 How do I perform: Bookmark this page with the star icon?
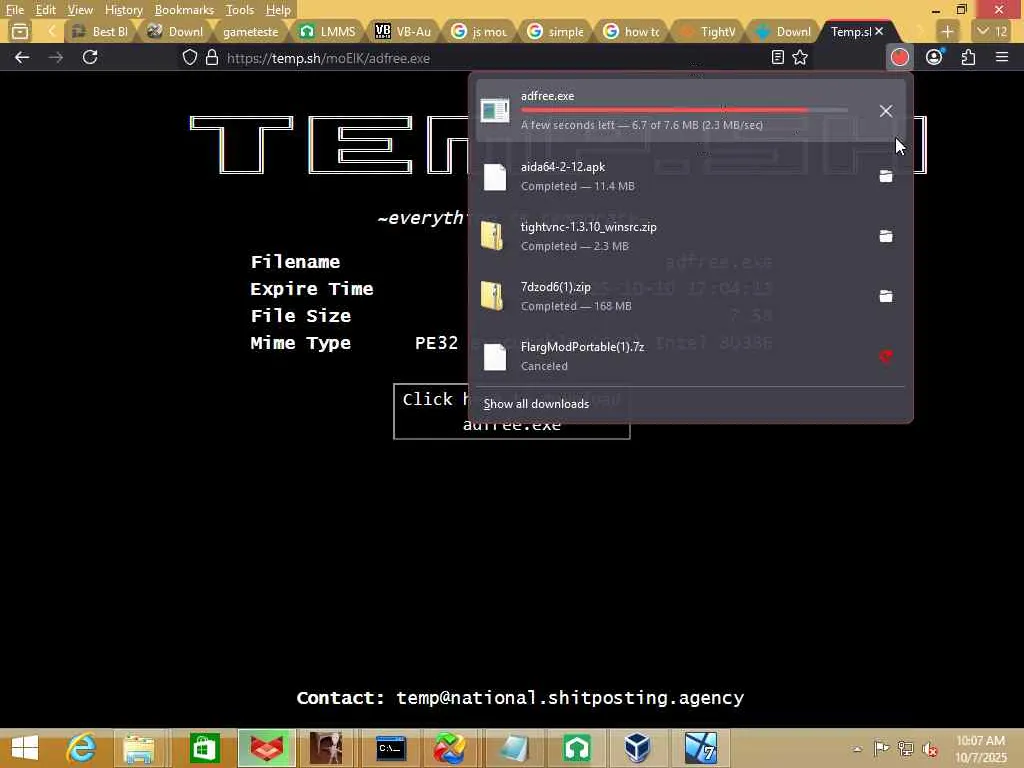pyautogui.click(x=800, y=58)
